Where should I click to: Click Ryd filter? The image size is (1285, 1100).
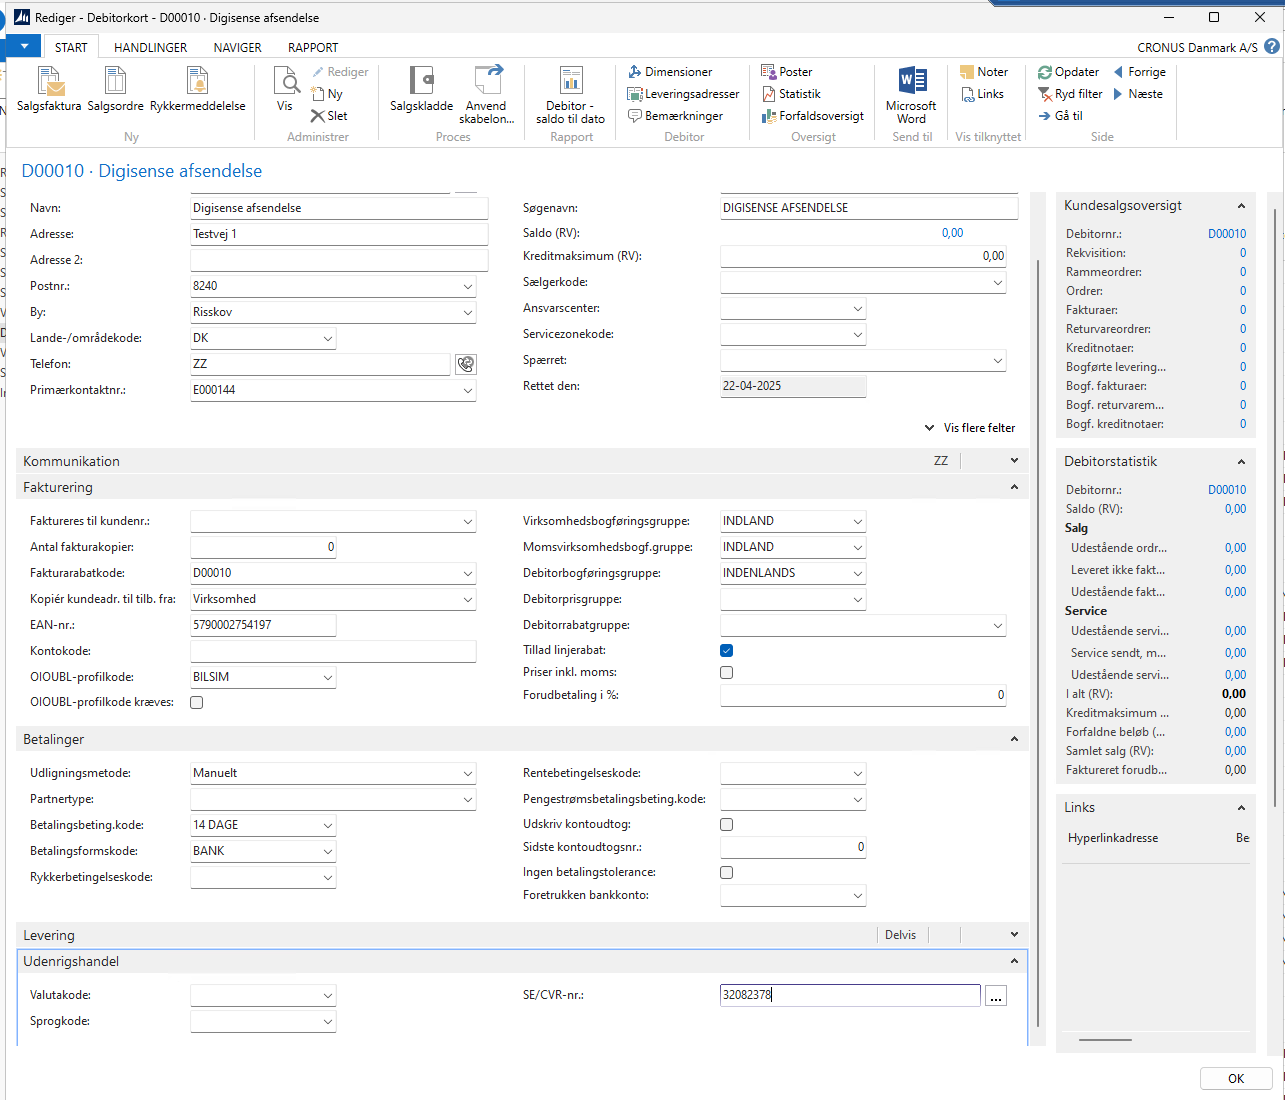click(1070, 94)
